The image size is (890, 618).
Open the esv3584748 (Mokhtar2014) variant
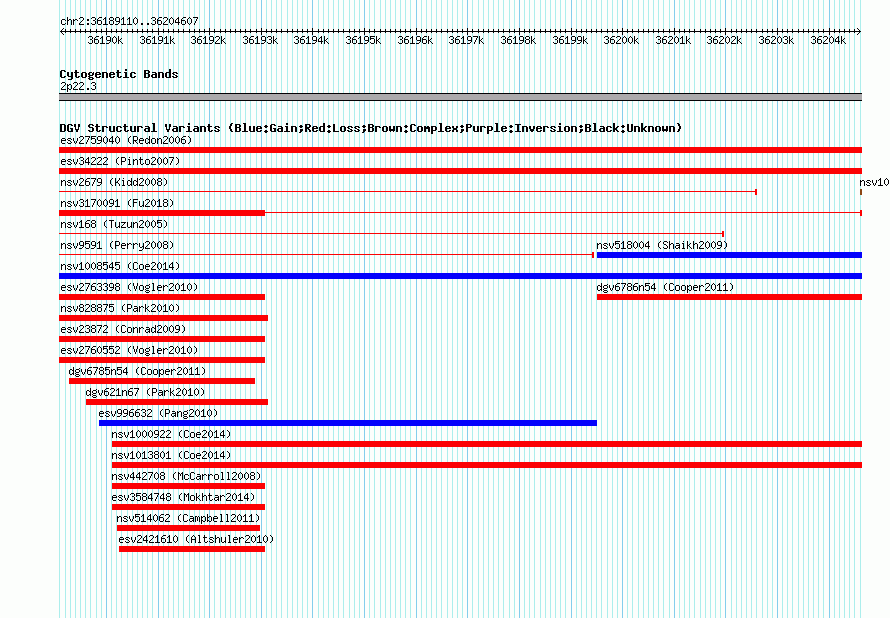(183, 497)
